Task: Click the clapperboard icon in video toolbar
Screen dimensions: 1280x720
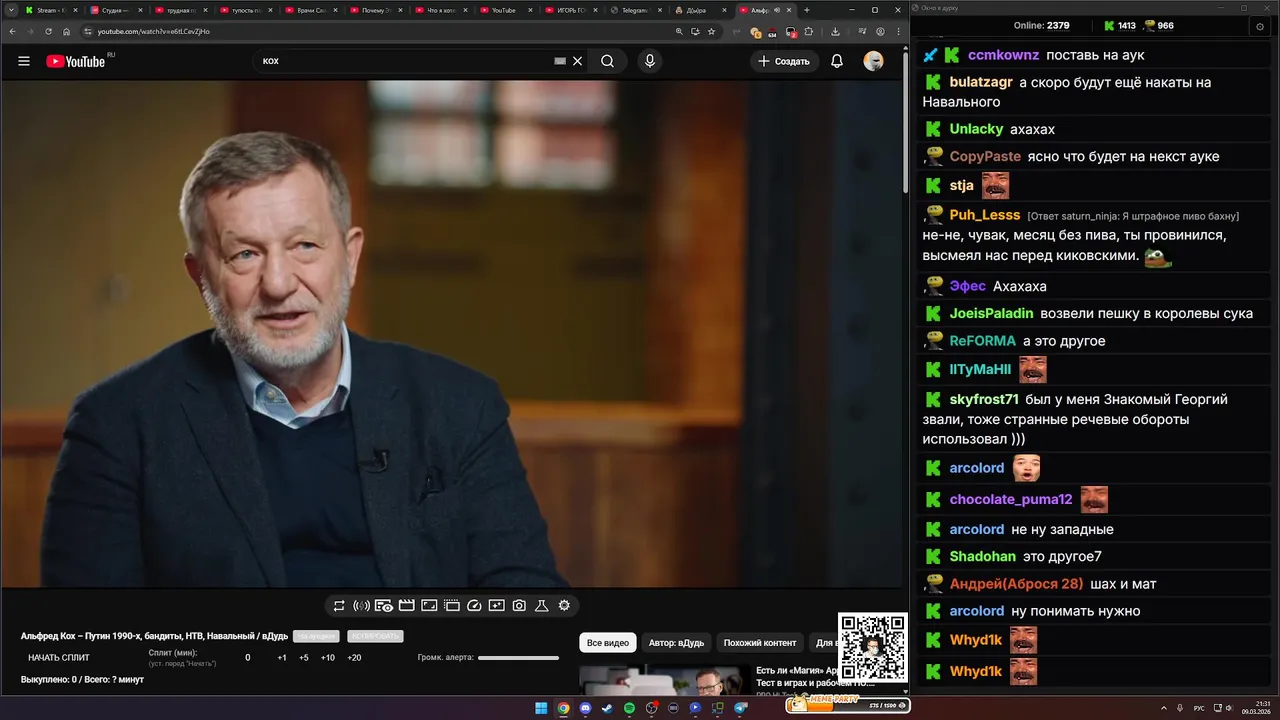Action: [x=407, y=606]
